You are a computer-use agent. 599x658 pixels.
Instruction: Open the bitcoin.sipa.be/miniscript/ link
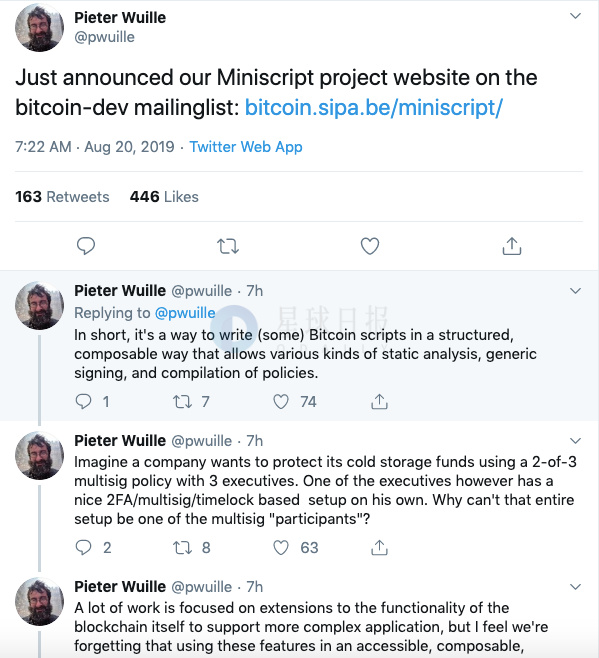click(373, 107)
